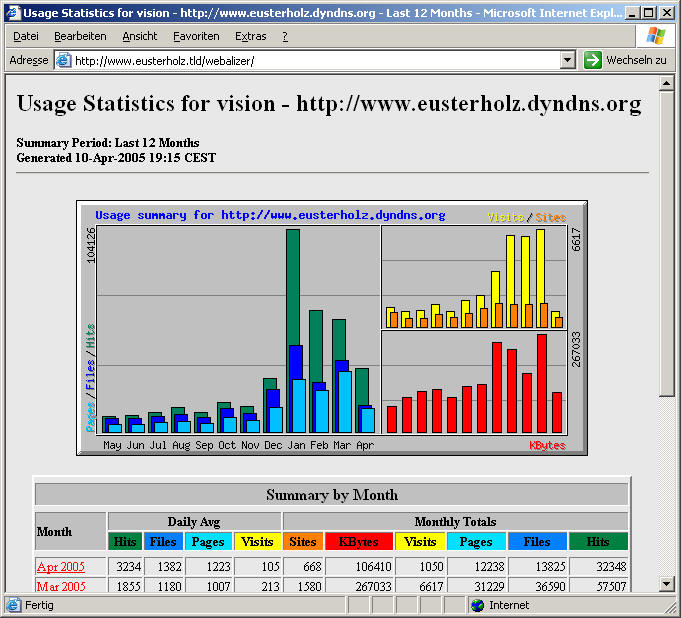Open the Mar 2005 monthly report link
681x618 pixels.
click(x=61, y=586)
